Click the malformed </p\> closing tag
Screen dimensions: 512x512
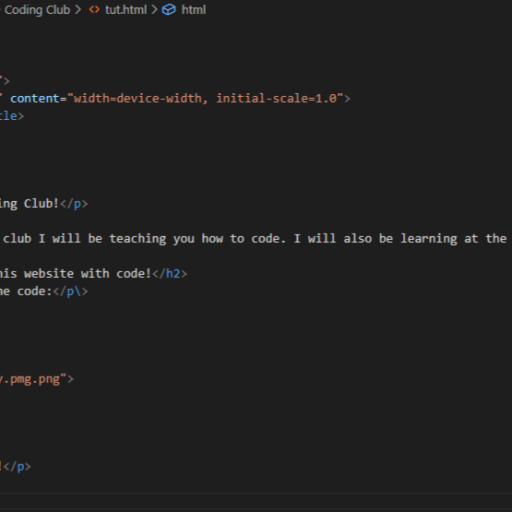coord(70,291)
